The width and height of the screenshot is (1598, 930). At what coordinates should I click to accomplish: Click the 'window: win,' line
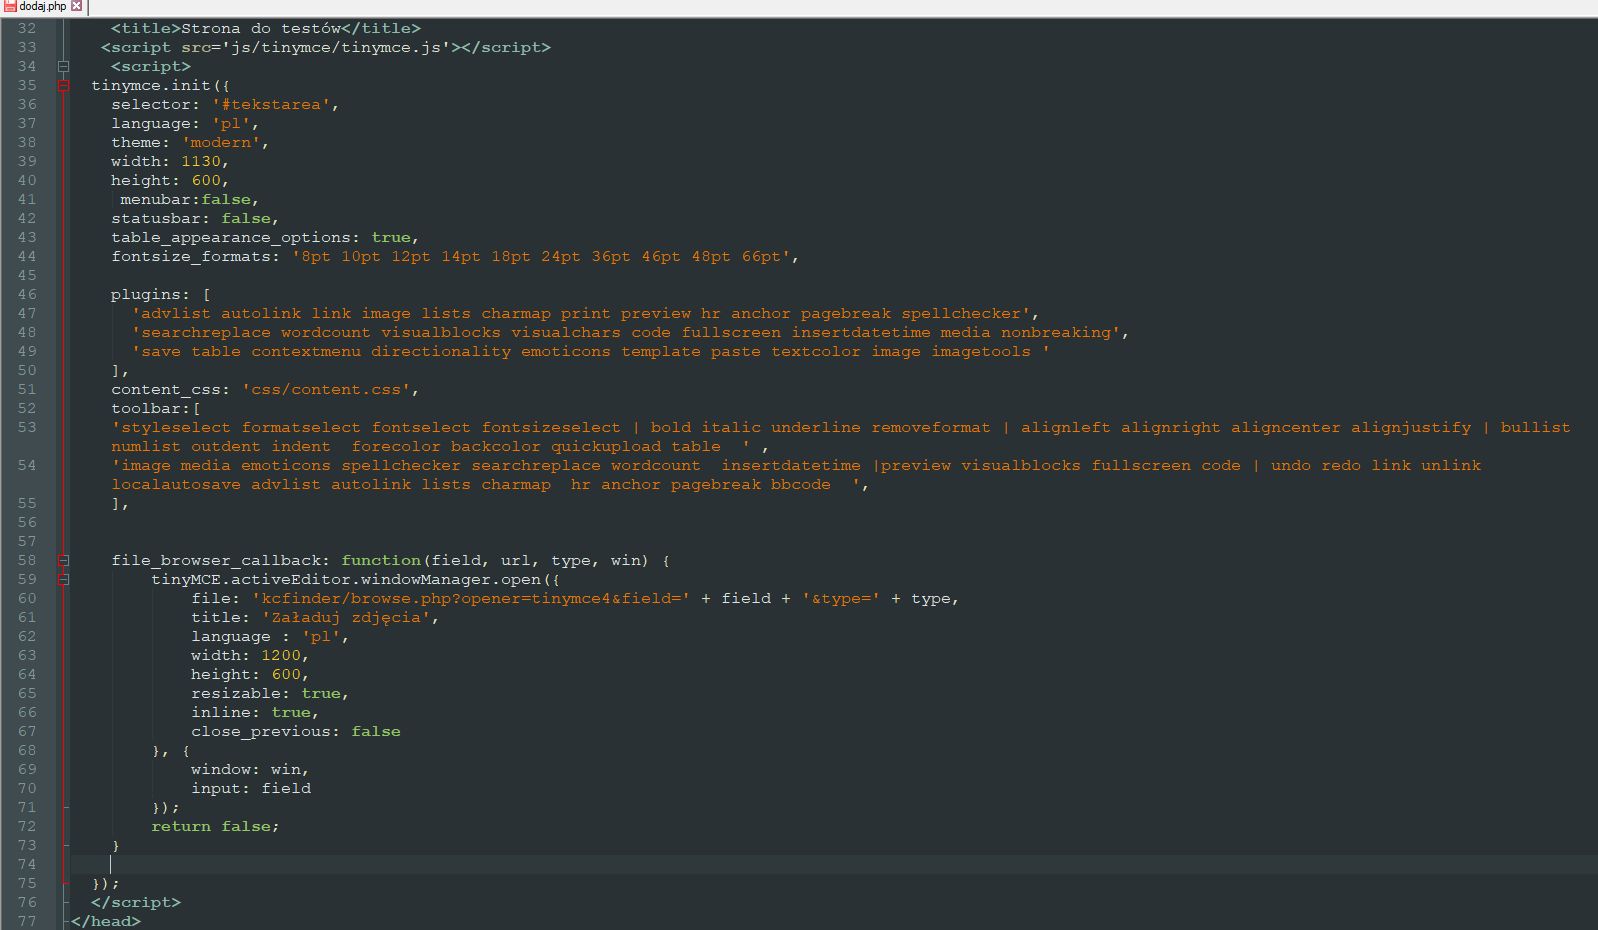pos(251,770)
